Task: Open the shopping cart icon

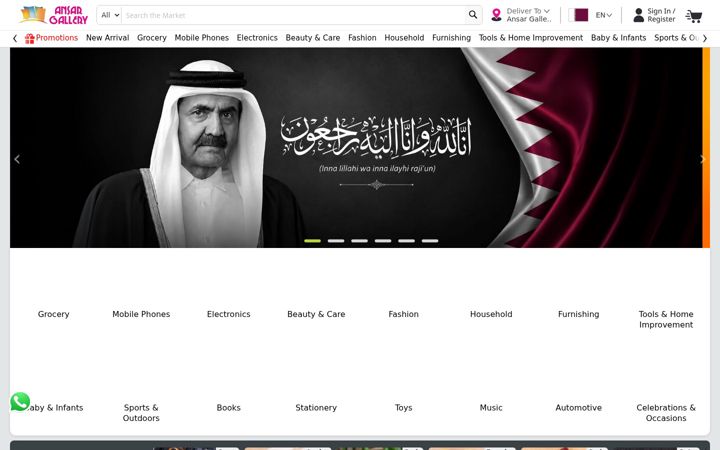Action: tap(693, 16)
